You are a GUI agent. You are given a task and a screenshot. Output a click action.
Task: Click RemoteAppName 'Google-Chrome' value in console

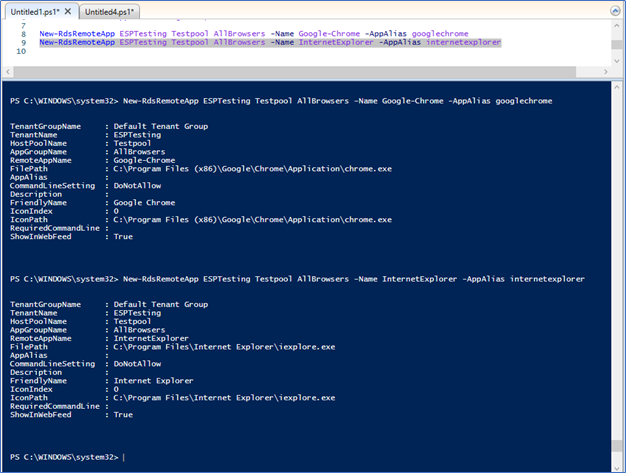pyautogui.click(x=144, y=160)
